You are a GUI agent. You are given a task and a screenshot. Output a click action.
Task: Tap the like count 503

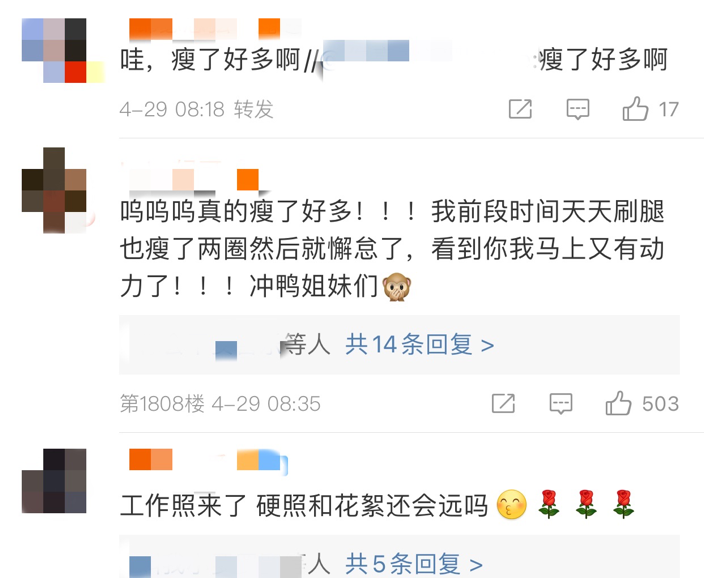tap(660, 403)
